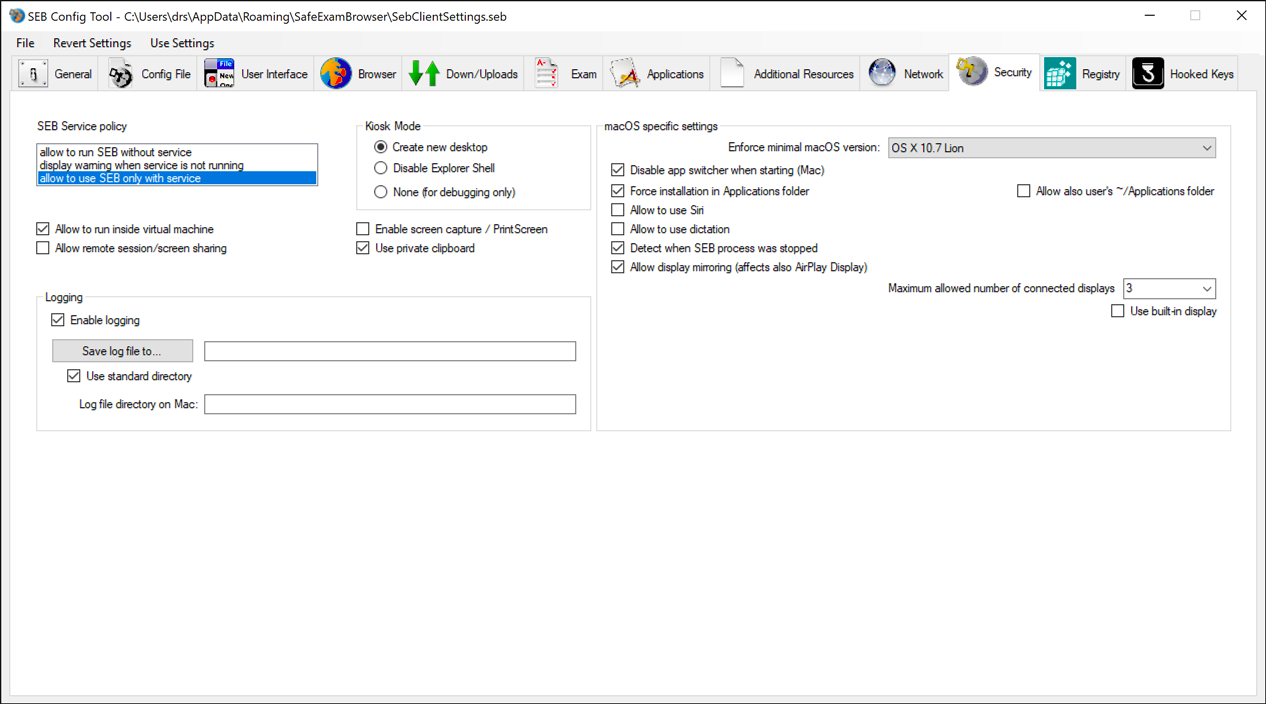Screen dimensions: 1266x704
Task: Enable Allow also user's ~/Applications folder
Action: coord(1024,191)
